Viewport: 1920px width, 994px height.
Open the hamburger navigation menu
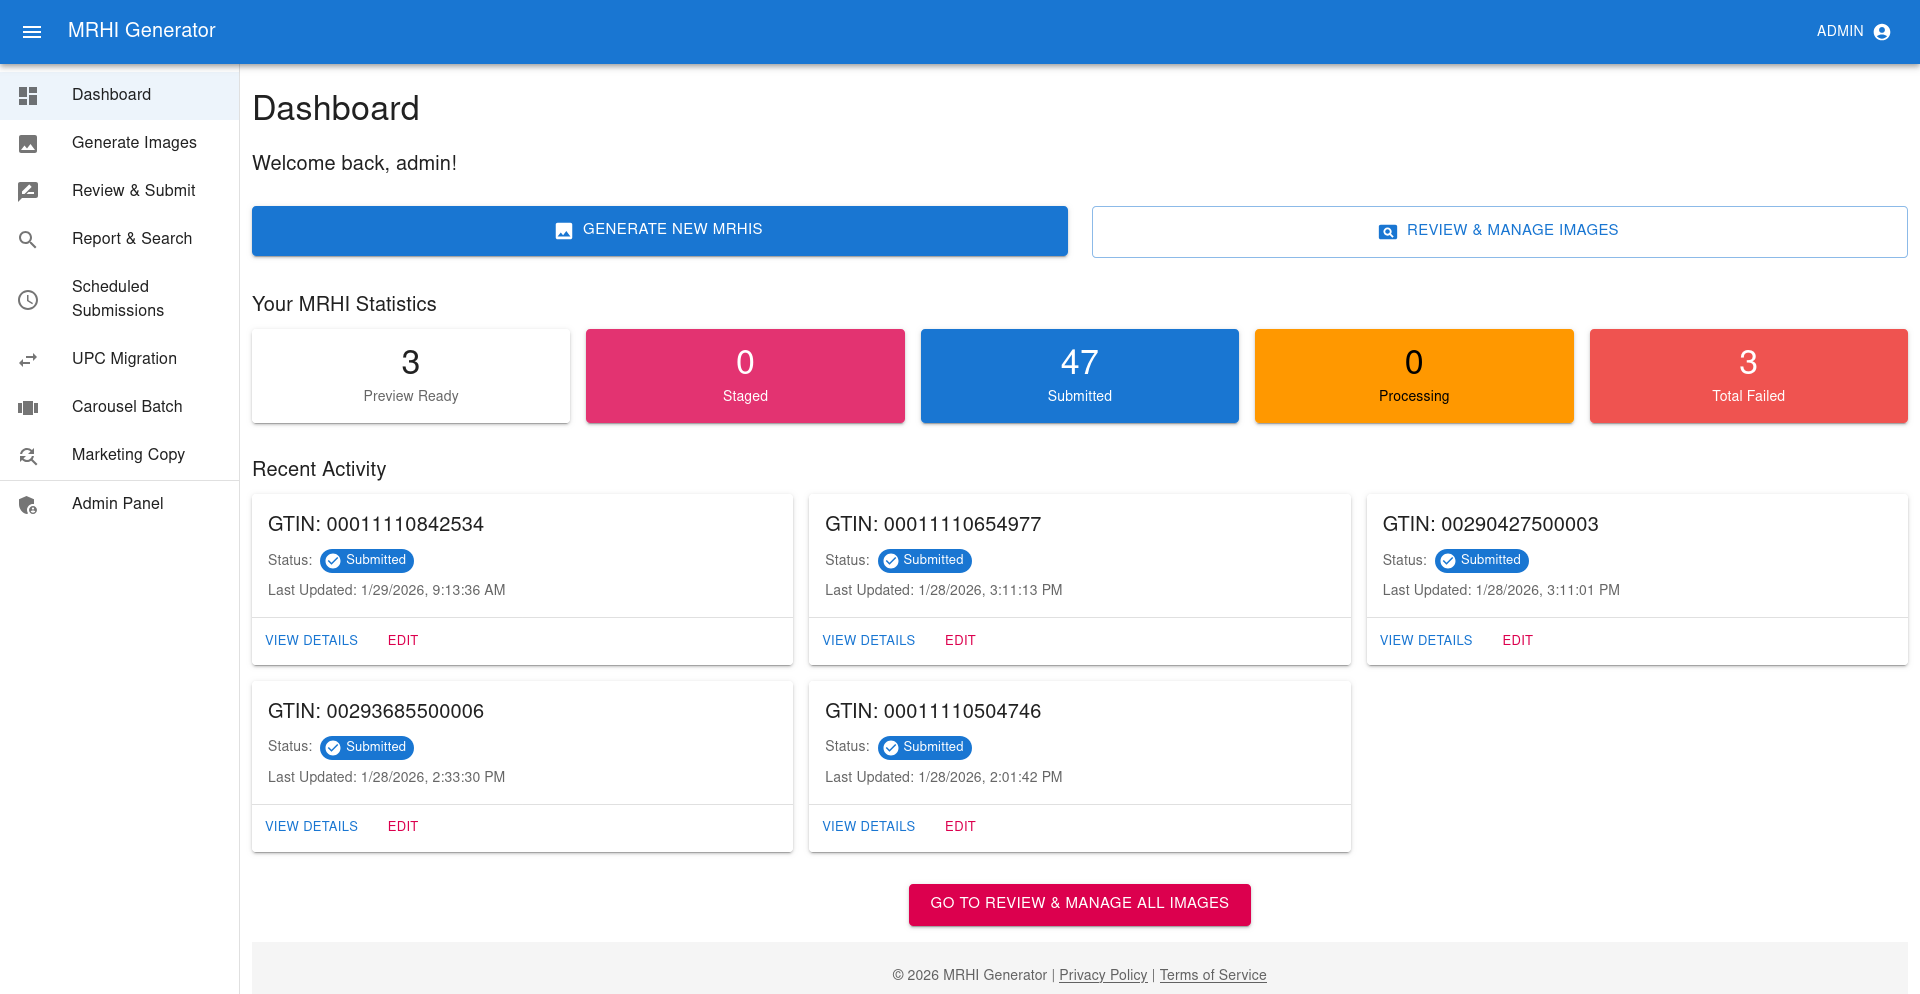[x=32, y=31]
